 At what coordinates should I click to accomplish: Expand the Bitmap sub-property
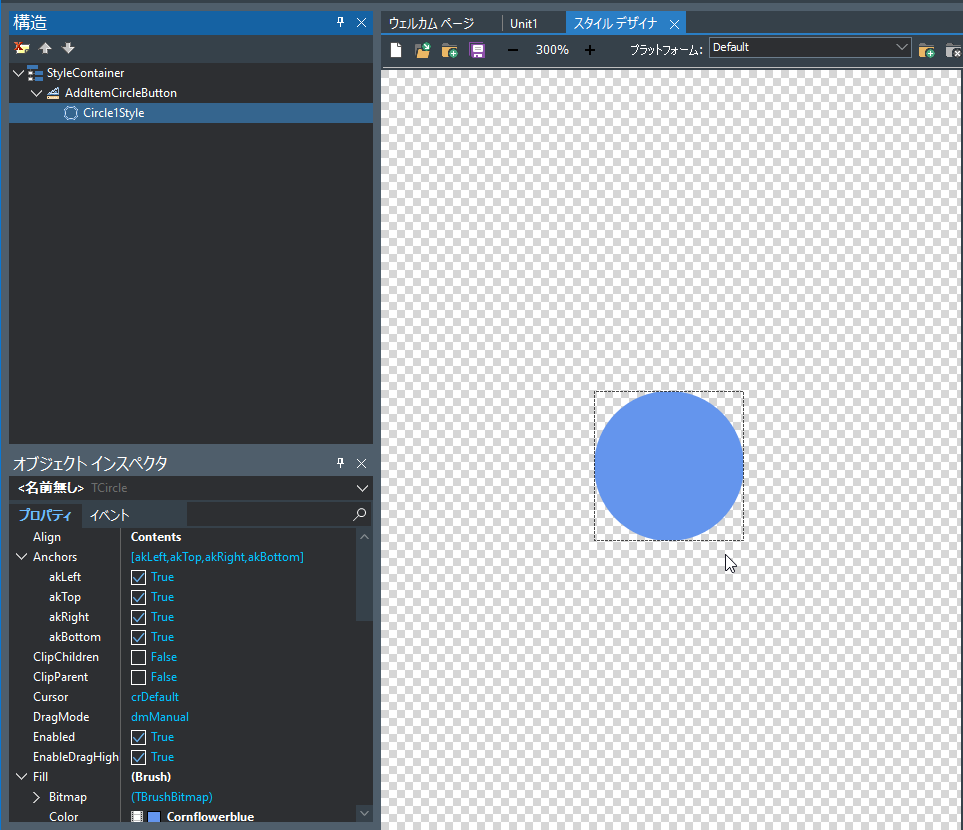36,797
